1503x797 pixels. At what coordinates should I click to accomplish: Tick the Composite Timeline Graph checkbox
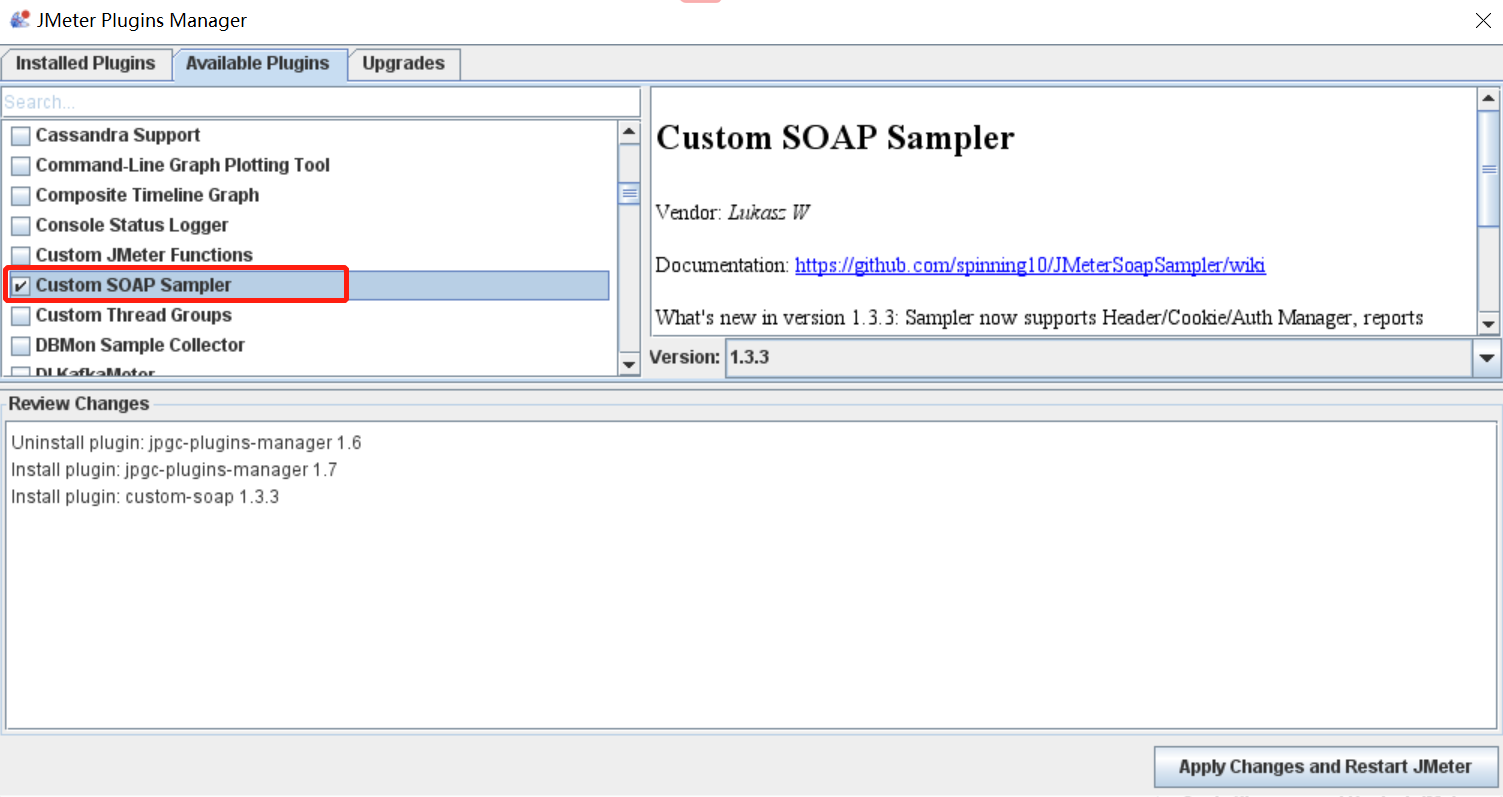point(21,196)
